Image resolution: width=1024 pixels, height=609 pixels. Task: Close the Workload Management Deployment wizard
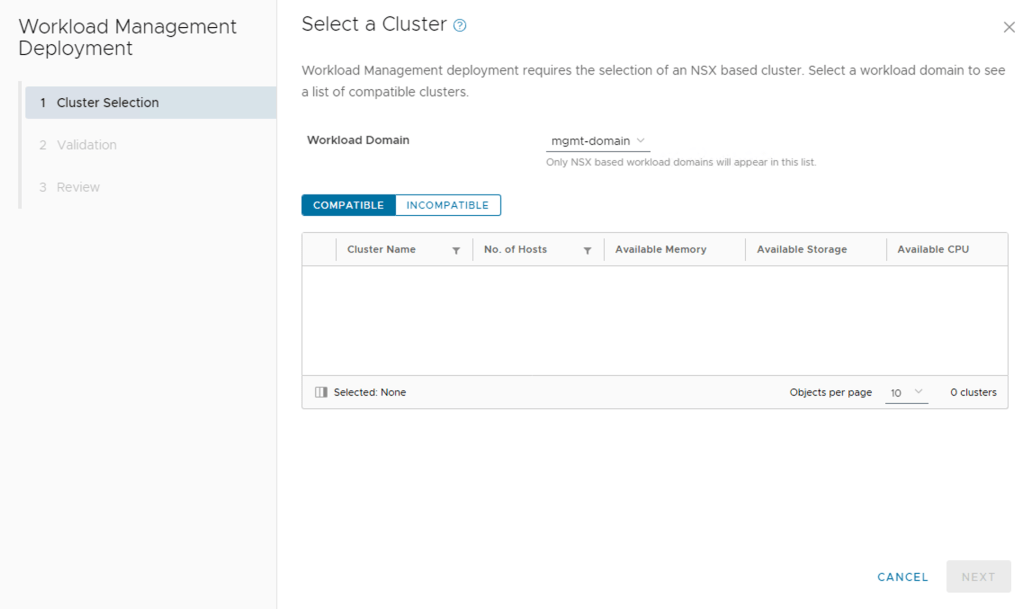[1008, 28]
